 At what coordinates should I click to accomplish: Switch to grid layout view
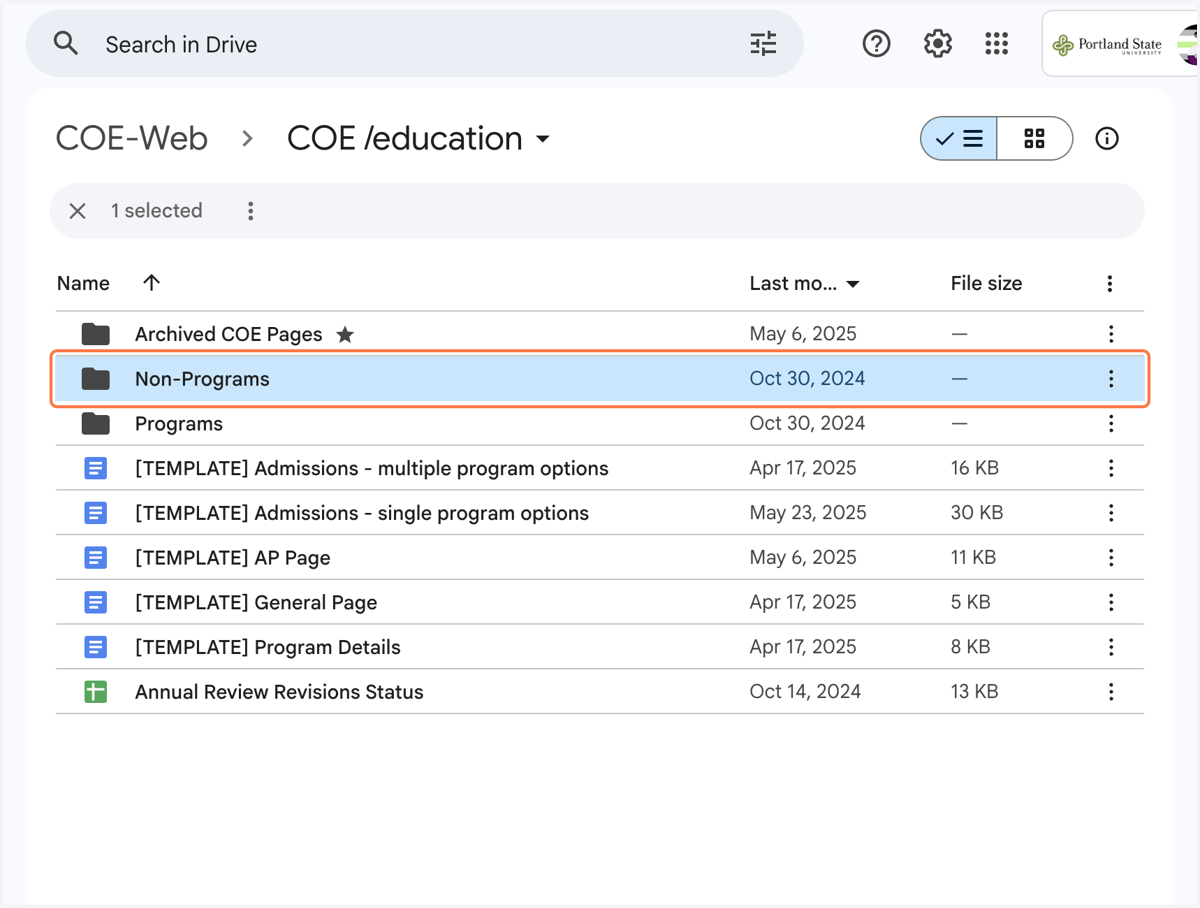[1034, 139]
